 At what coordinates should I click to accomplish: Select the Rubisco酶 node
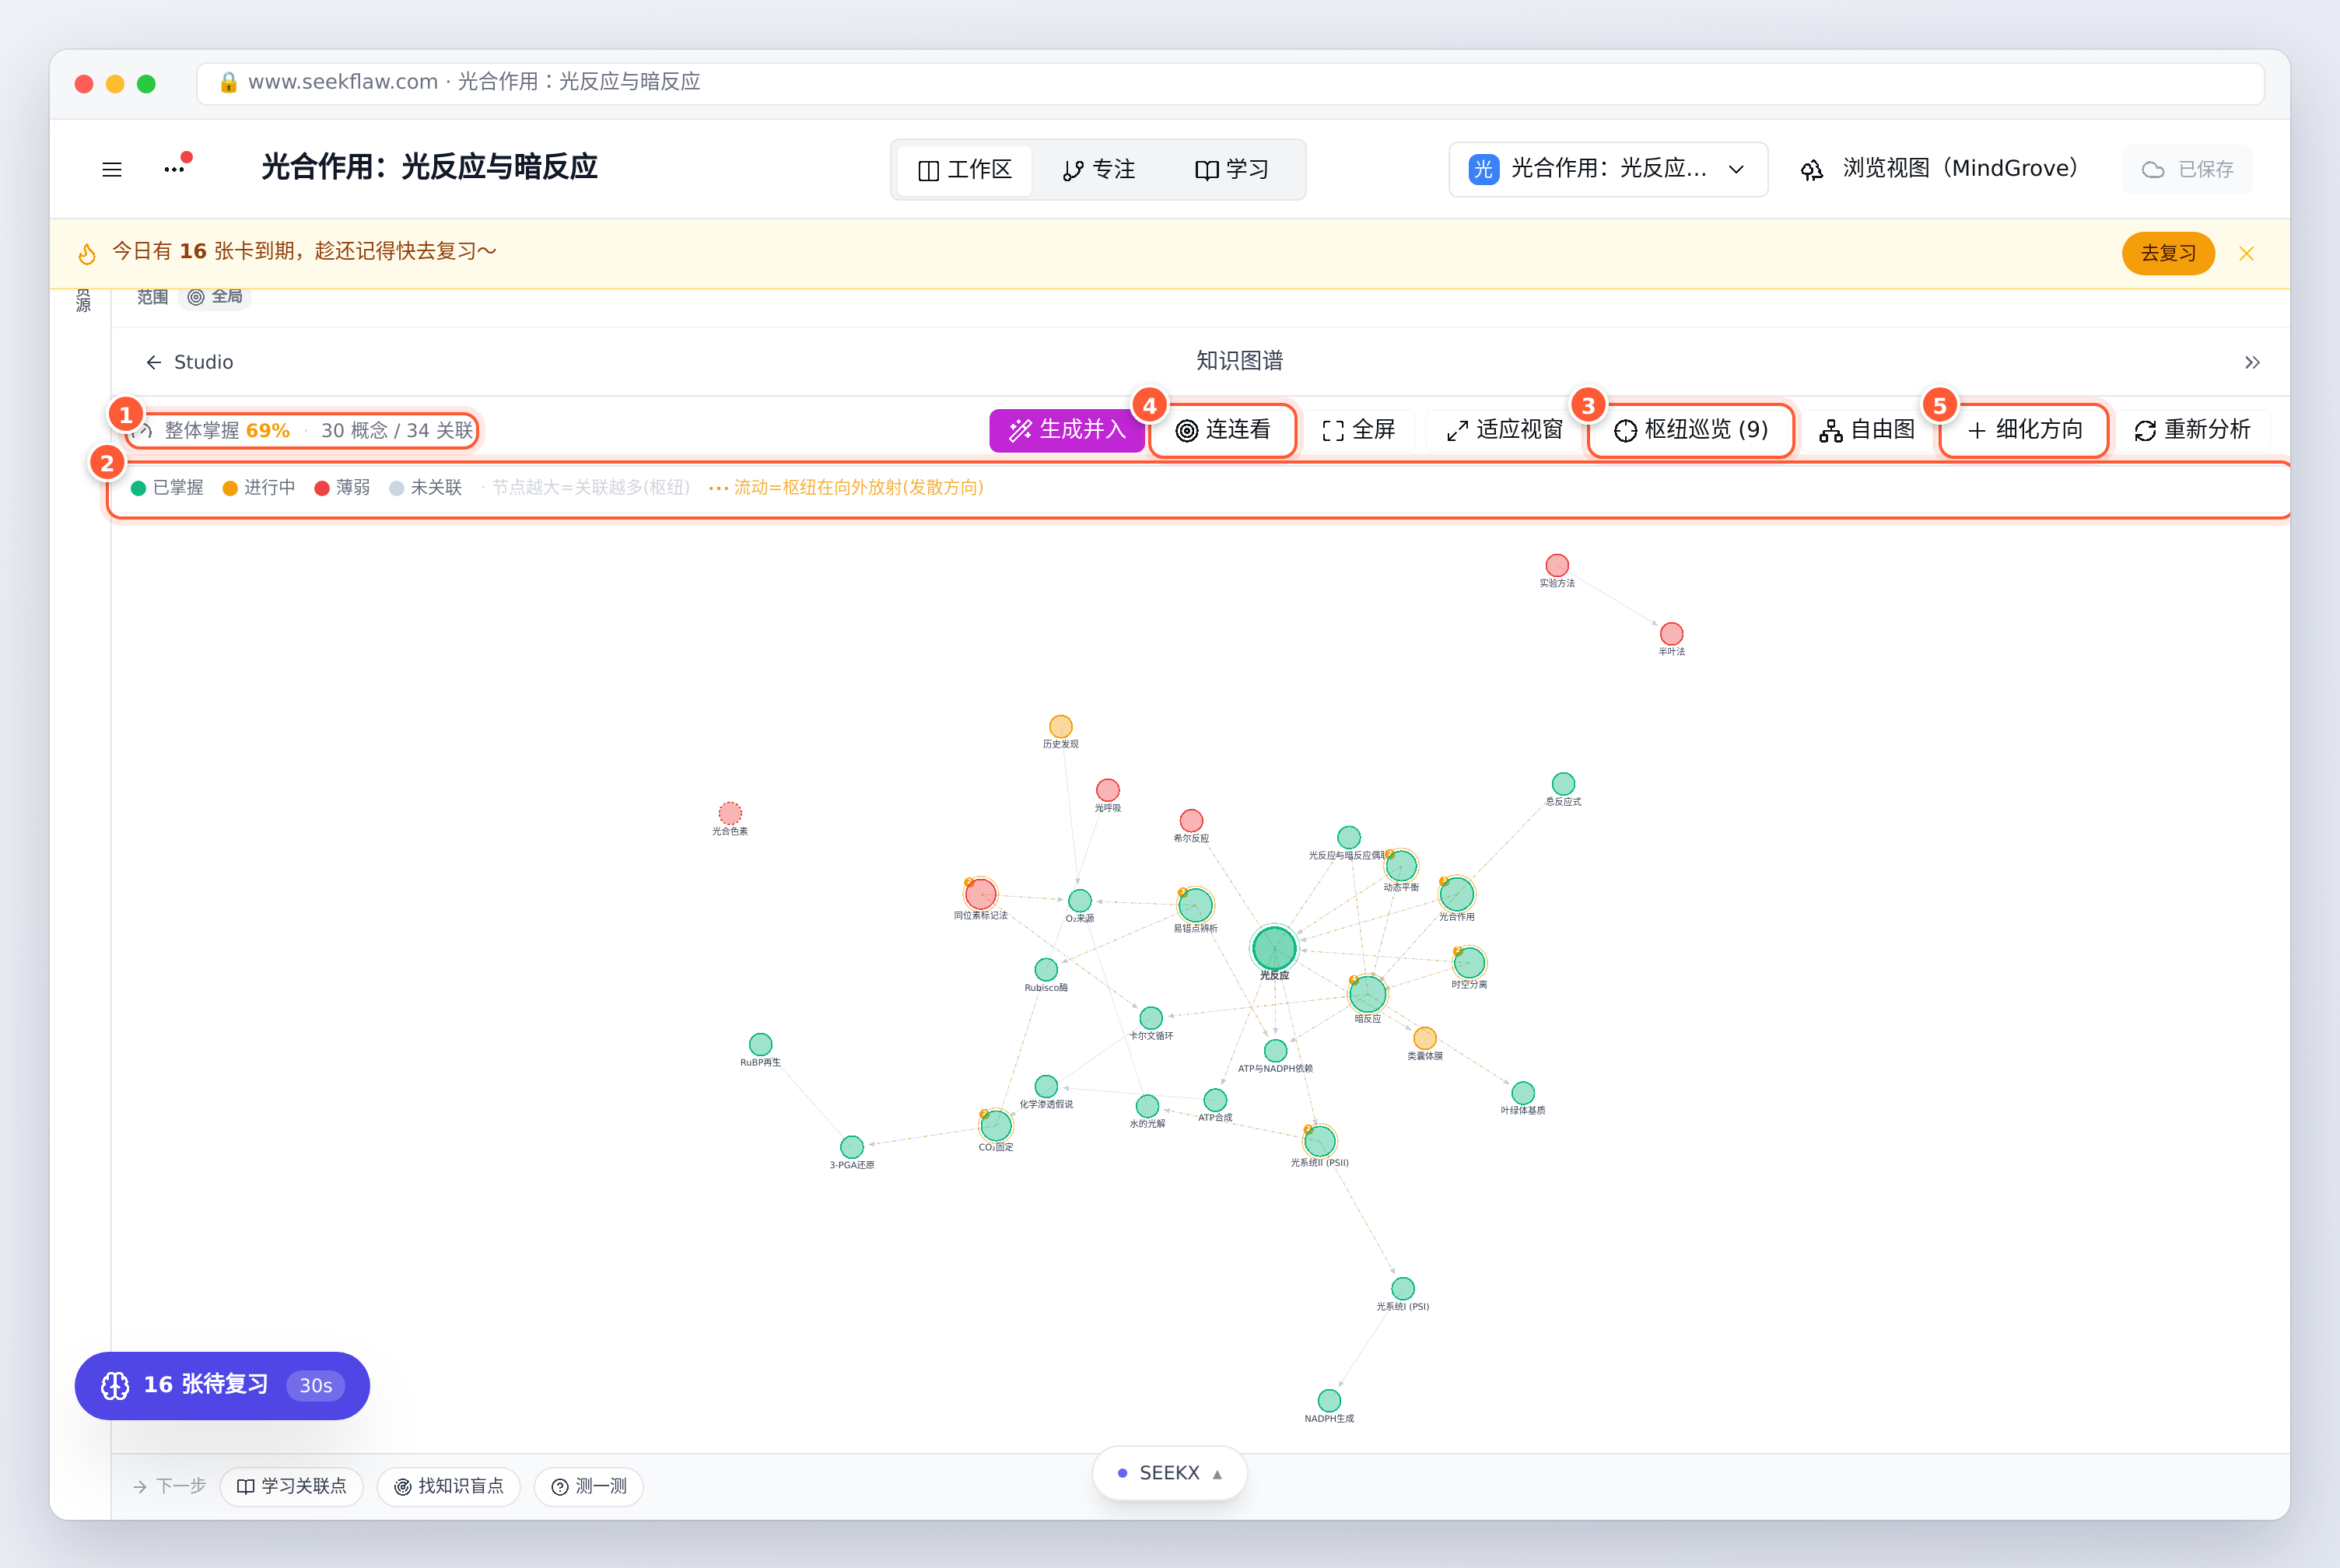(x=1046, y=969)
